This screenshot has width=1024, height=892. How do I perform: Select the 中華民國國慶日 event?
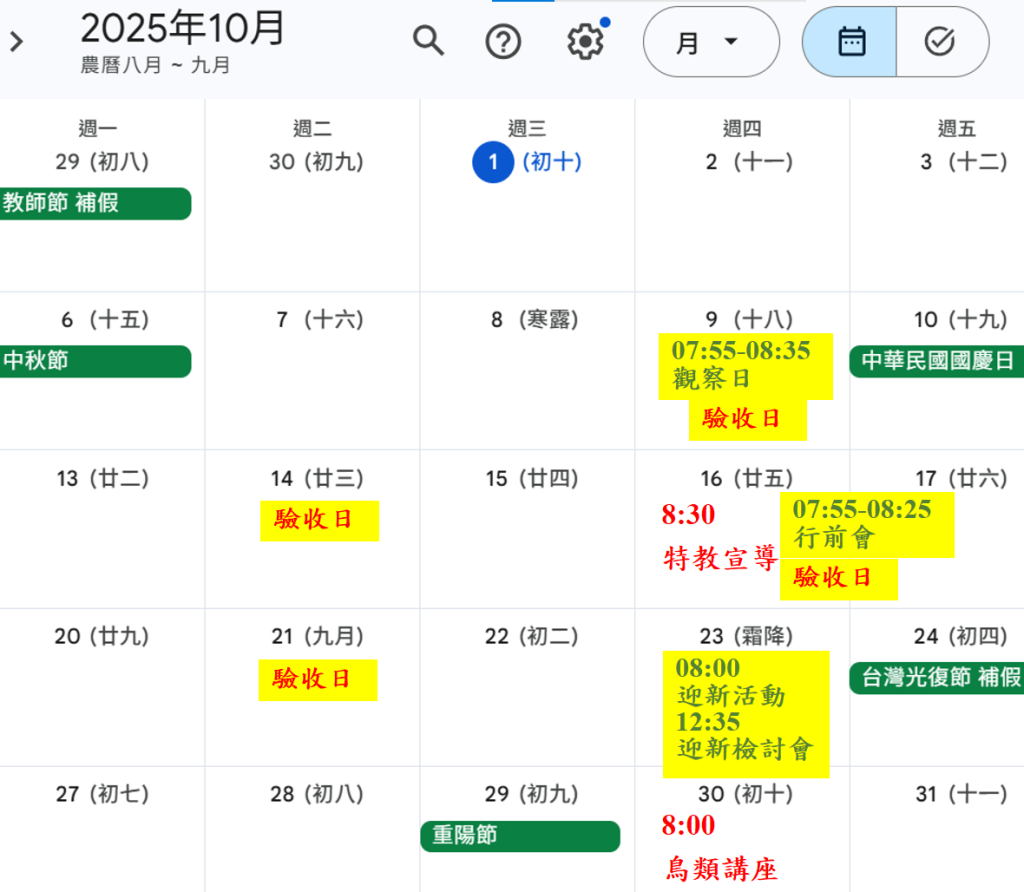coord(937,361)
